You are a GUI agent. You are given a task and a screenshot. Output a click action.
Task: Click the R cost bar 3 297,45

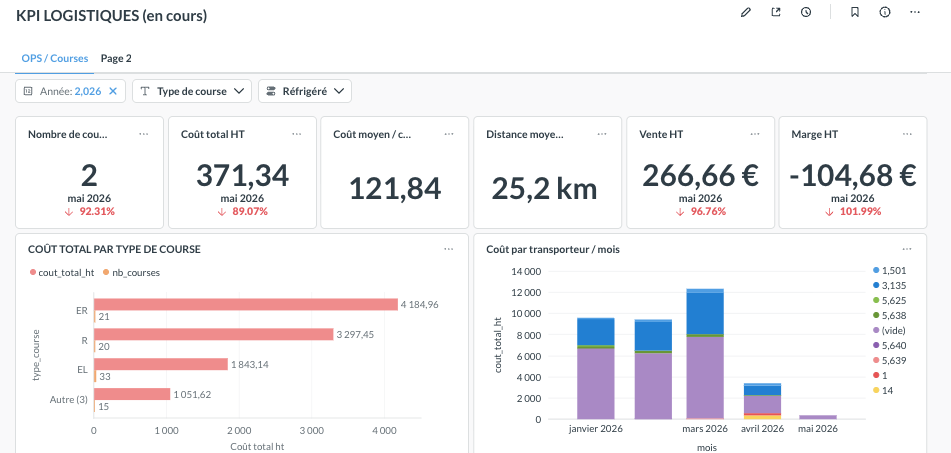[213, 334]
